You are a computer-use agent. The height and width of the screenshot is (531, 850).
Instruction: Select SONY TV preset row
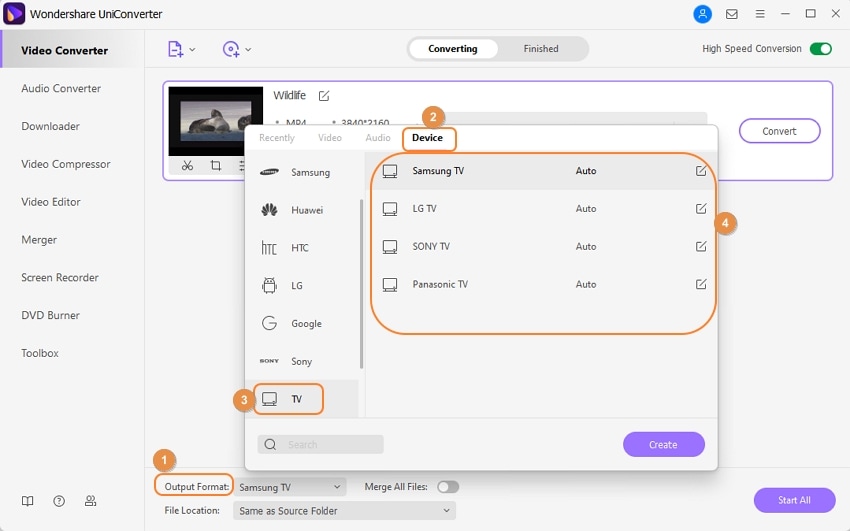click(542, 247)
